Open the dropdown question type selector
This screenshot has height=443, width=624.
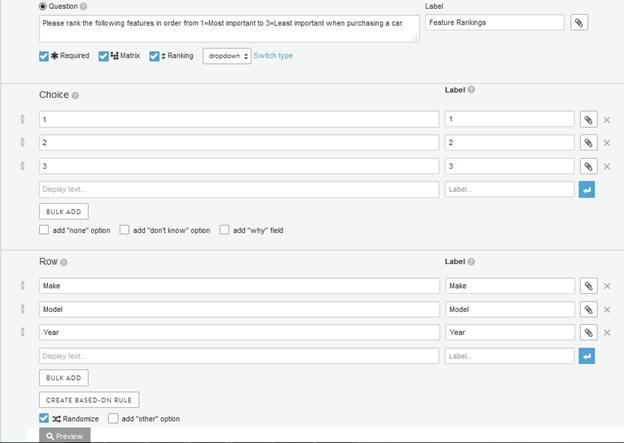point(226,56)
